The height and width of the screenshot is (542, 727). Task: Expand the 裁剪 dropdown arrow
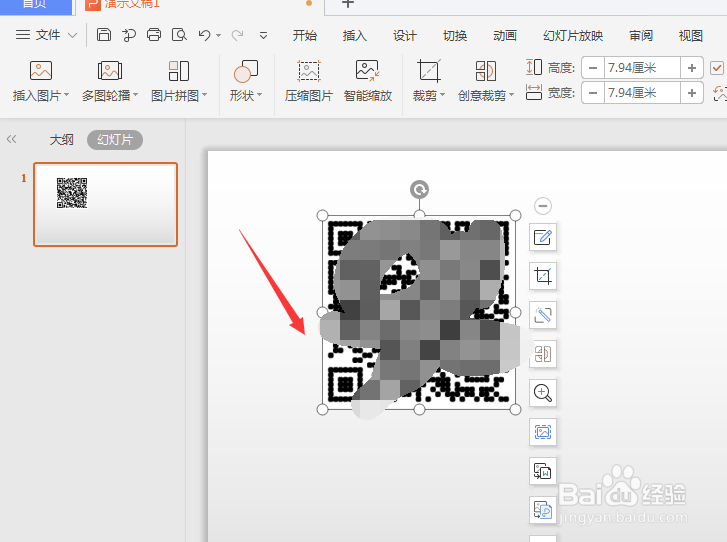click(x=442, y=95)
